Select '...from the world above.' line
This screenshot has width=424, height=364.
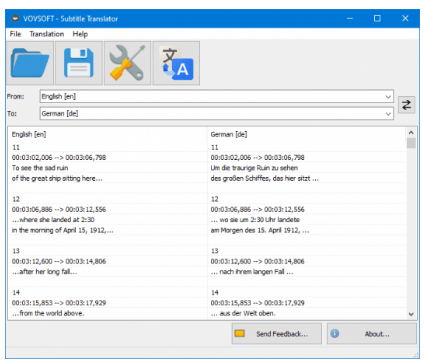click(48, 313)
